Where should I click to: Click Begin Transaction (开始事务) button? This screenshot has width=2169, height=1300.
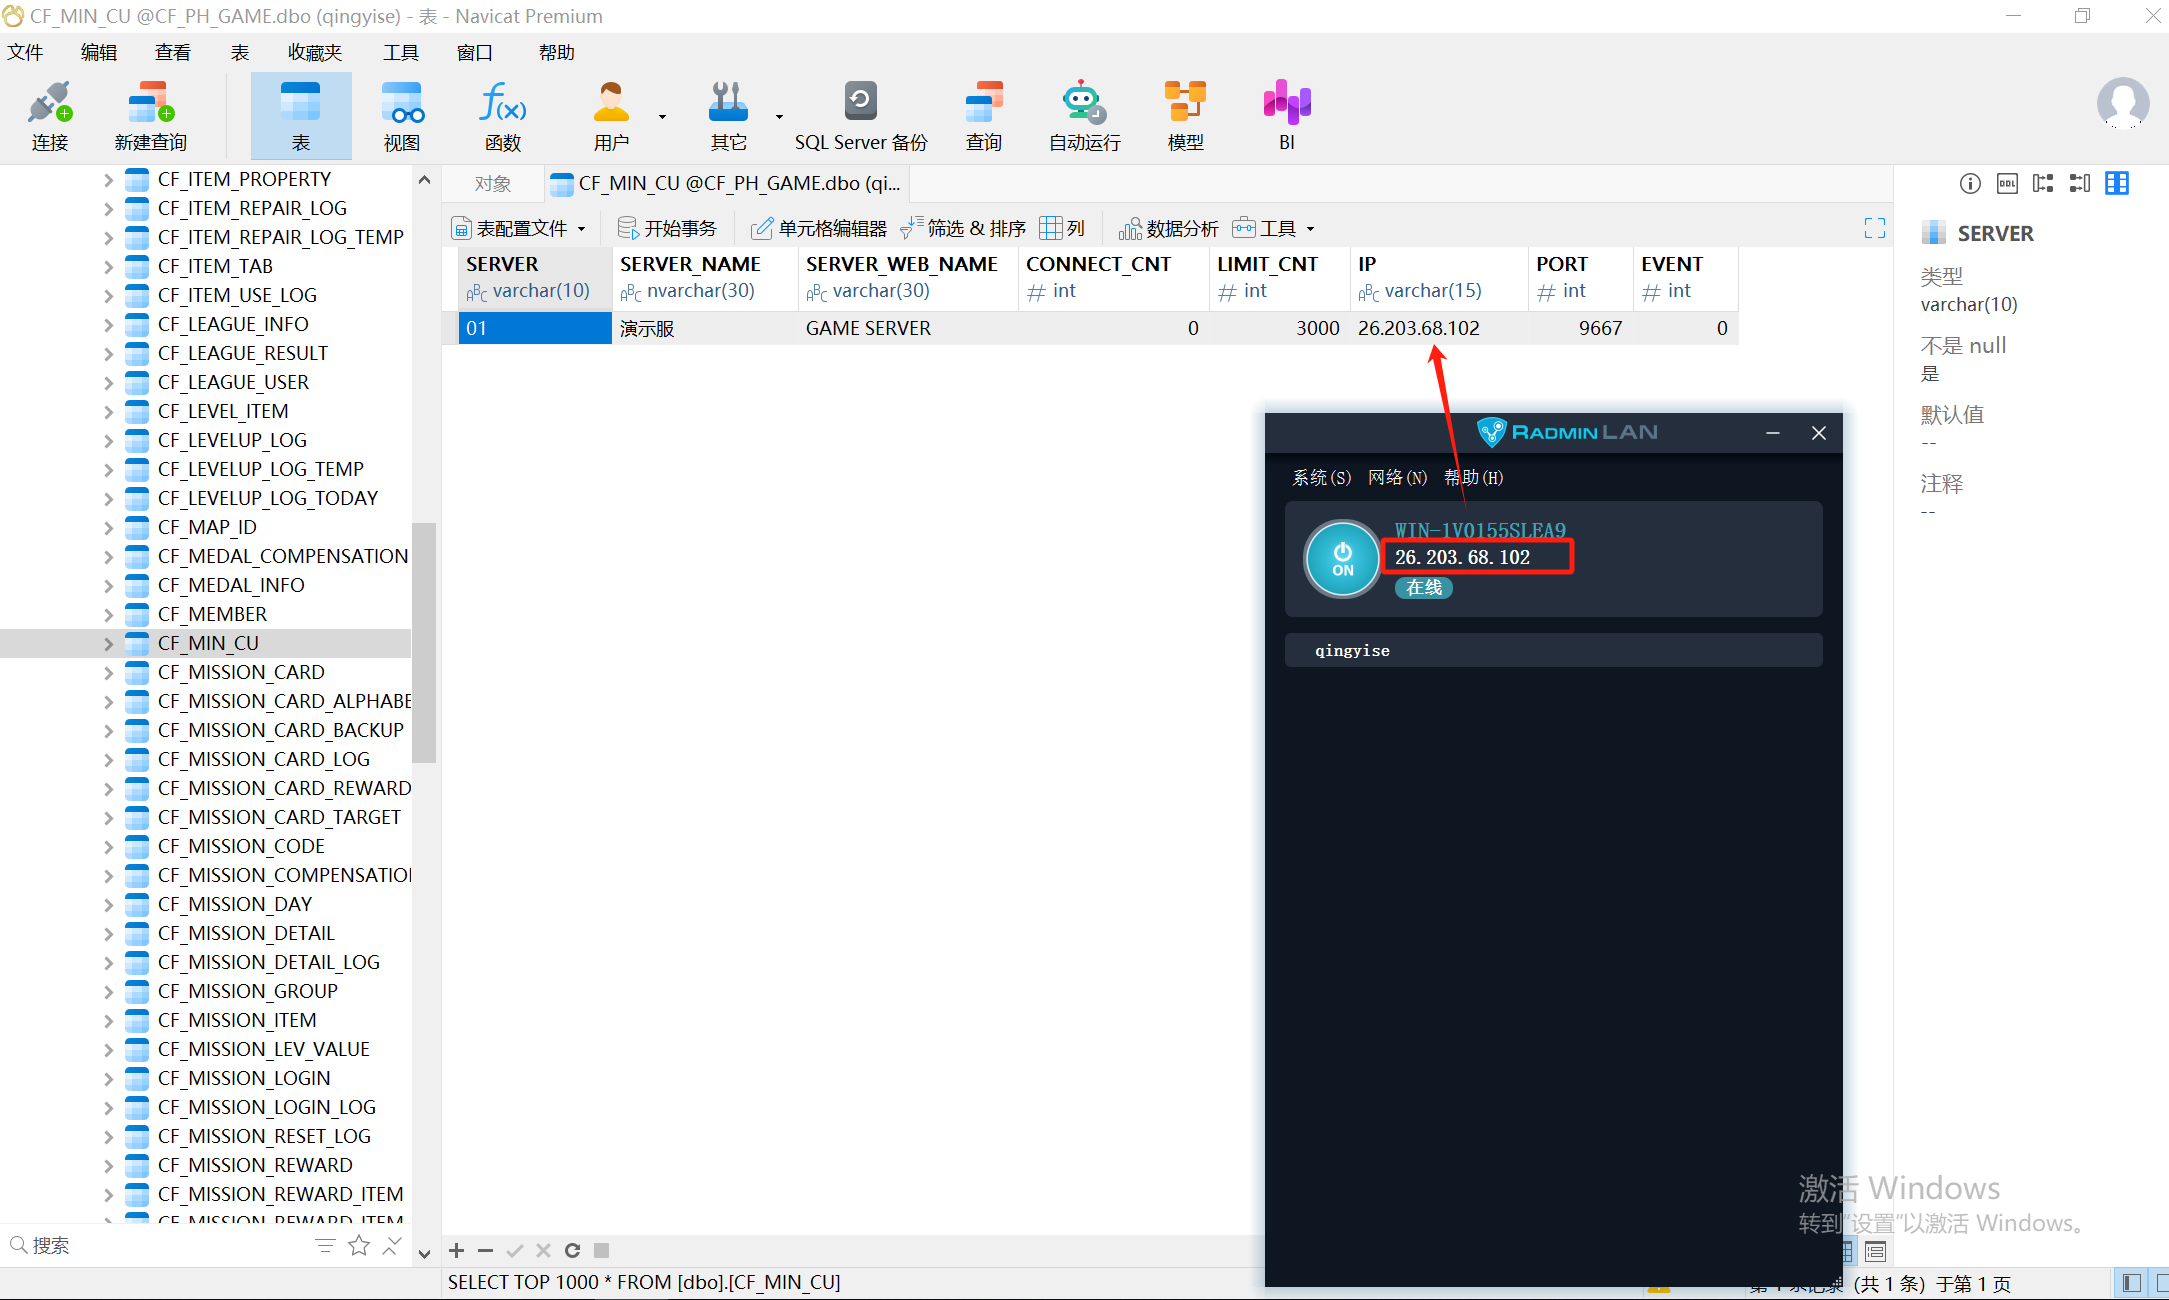(668, 229)
